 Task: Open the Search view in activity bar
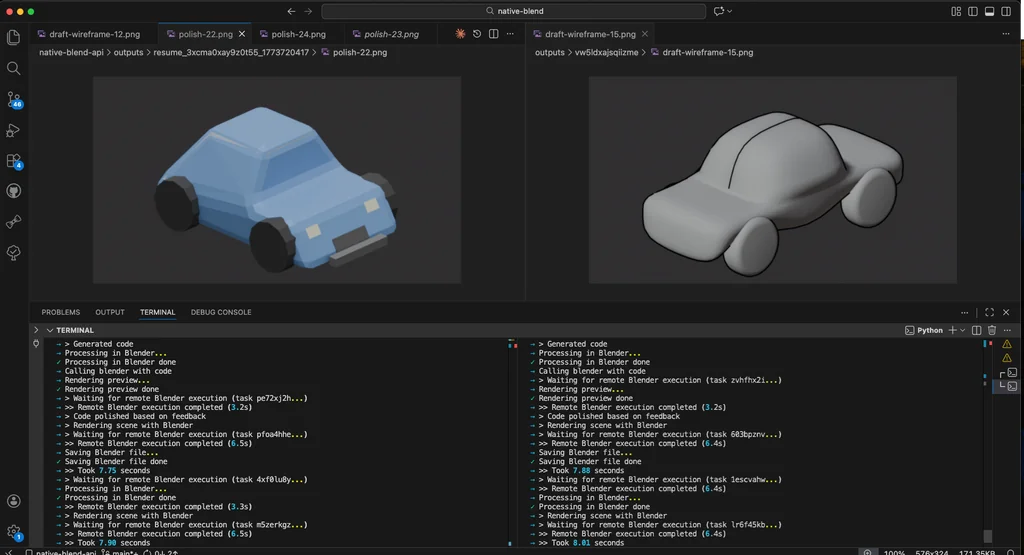click(x=14, y=68)
